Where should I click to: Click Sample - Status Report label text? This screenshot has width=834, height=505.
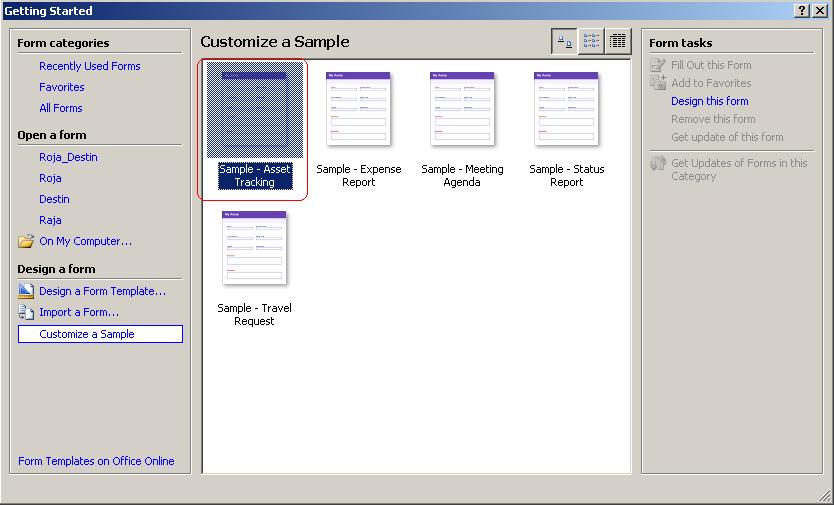tap(566, 176)
